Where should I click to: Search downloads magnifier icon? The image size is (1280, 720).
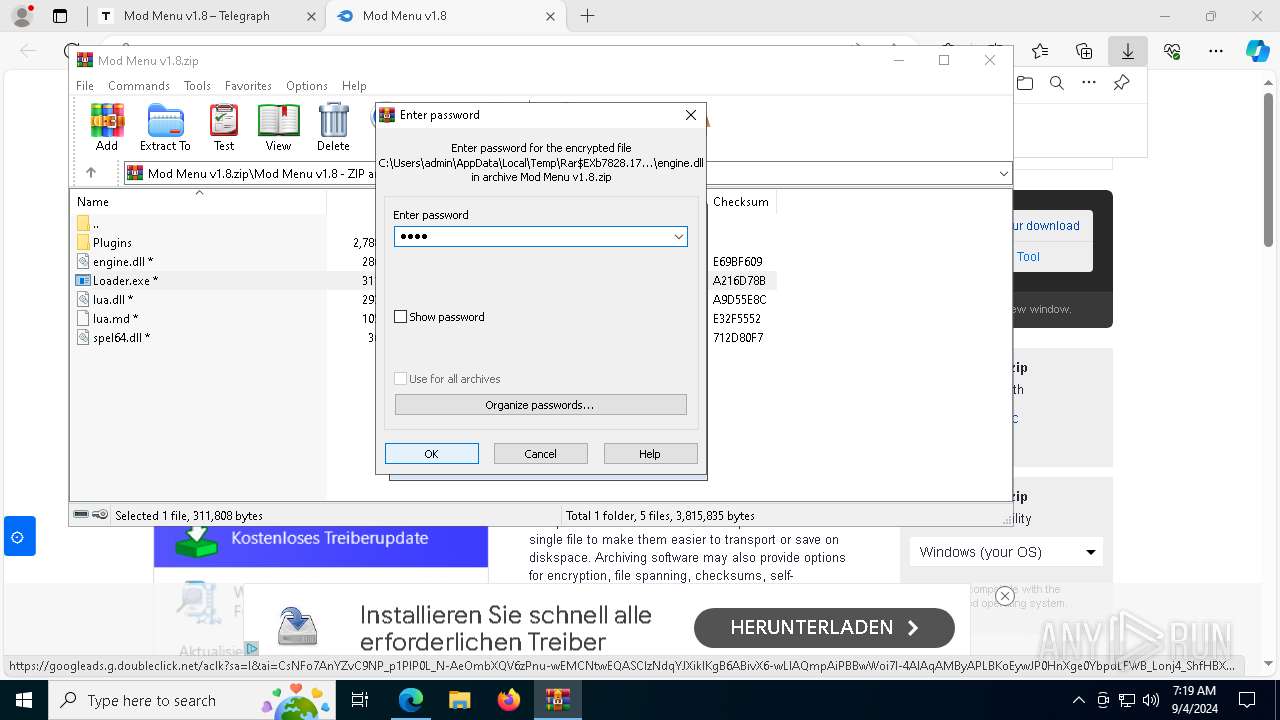tap(1056, 83)
